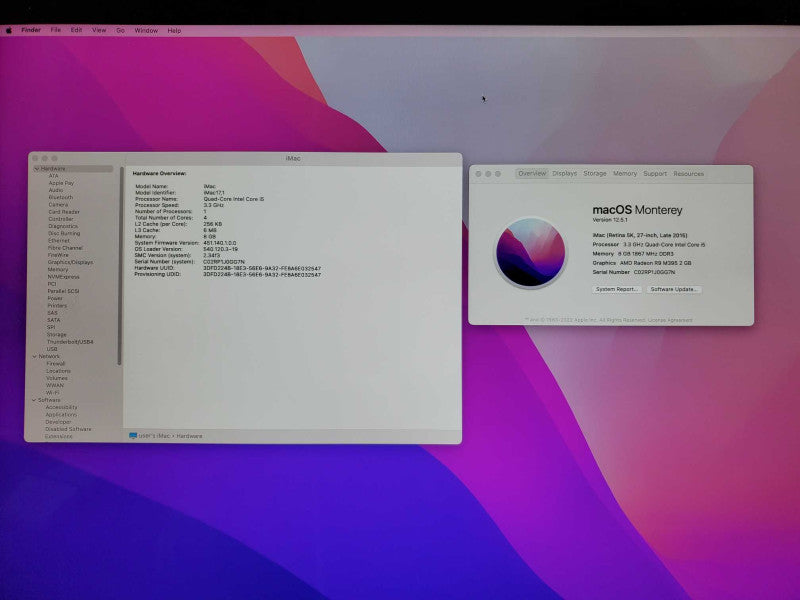Select Wi-Fi under Network
This screenshot has width=800, height=600.
tap(53, 393)
